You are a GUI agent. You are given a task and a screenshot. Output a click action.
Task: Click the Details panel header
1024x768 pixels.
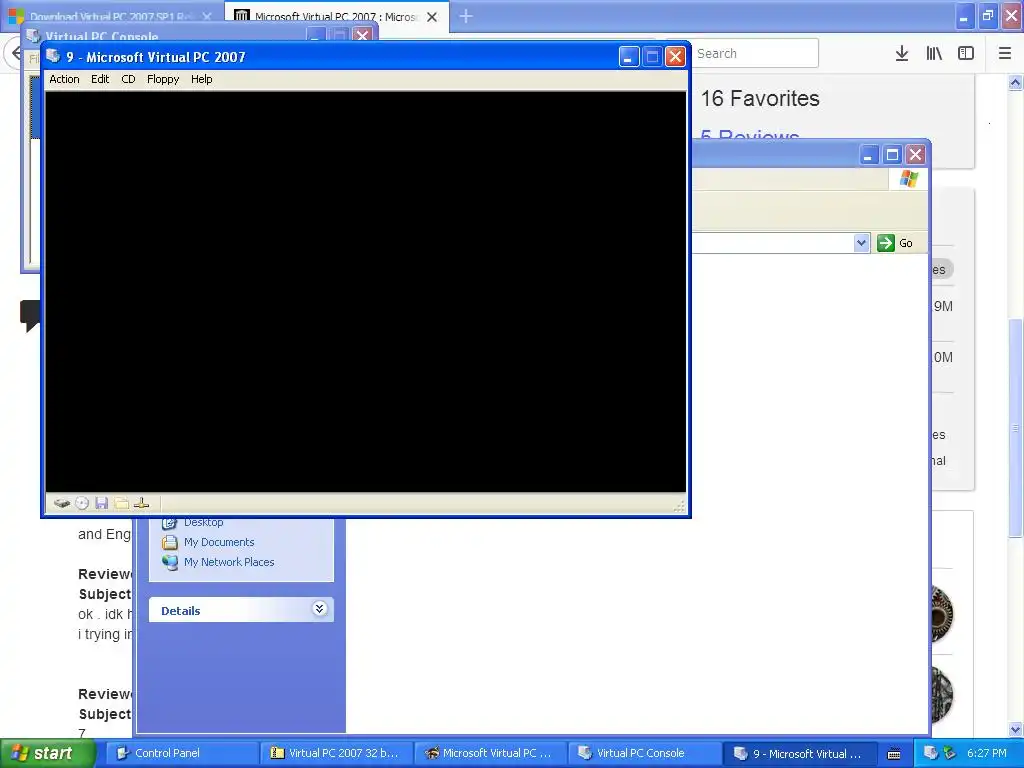click(x=241, y=610)
